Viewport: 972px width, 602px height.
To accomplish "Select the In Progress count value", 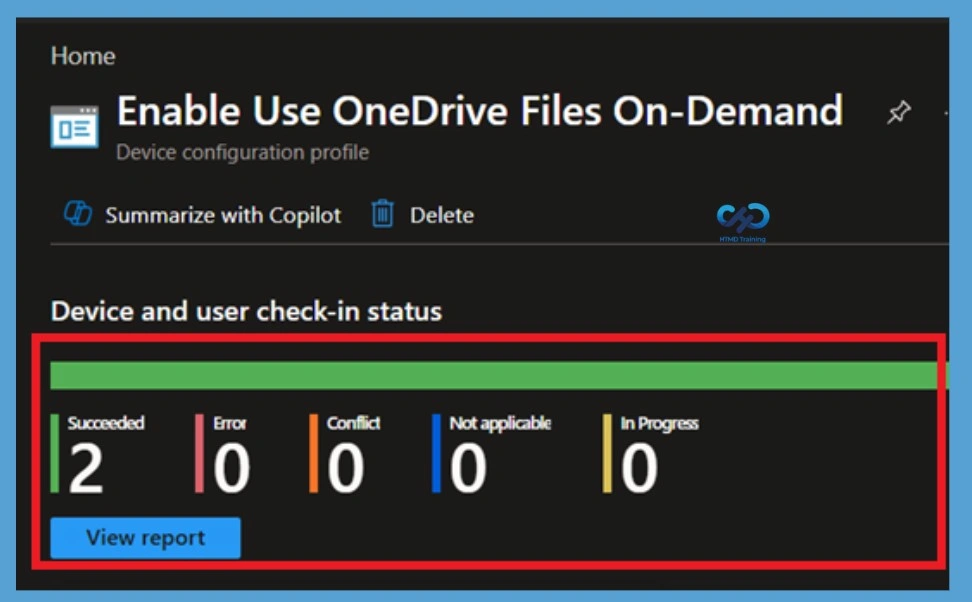I will point(639,469).
